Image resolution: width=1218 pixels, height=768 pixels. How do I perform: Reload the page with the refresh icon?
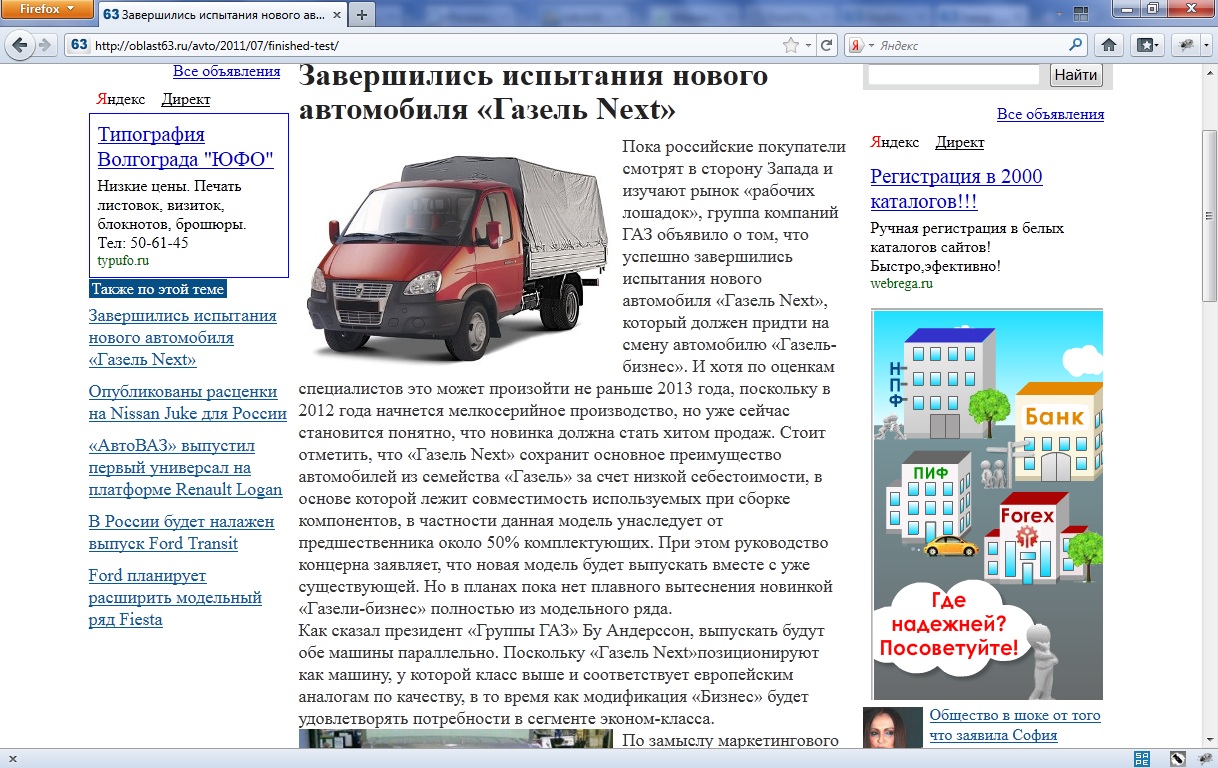826,45
